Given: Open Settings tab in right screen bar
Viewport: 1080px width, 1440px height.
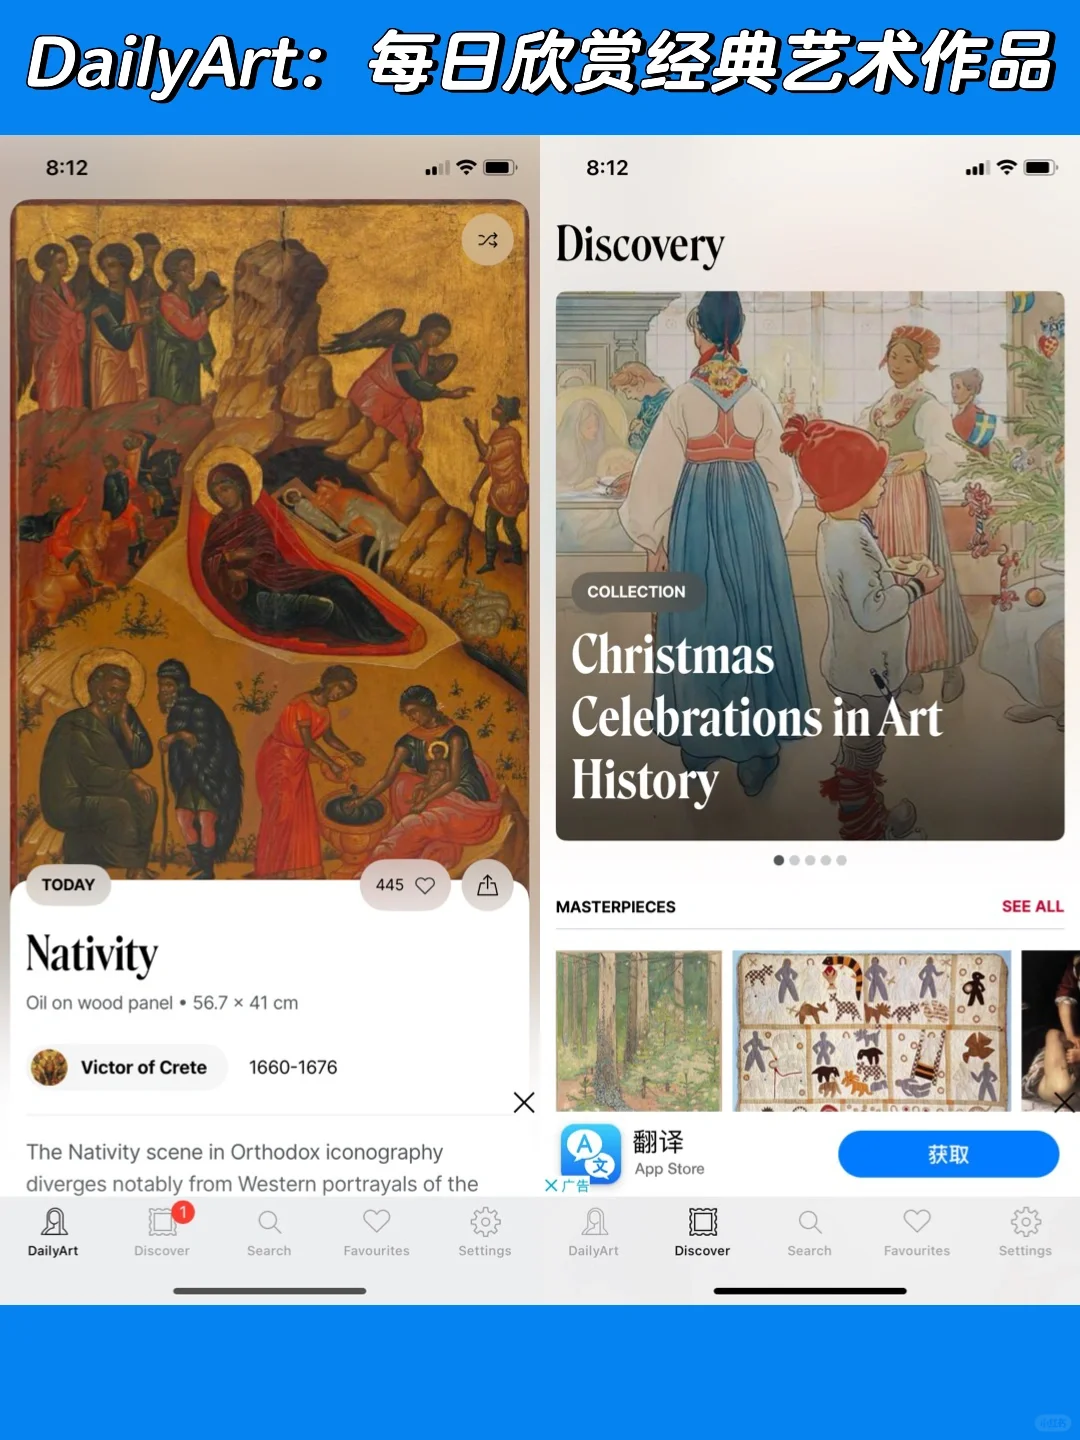Looking at the screenshot, I should click(x=1025, y=1232).
